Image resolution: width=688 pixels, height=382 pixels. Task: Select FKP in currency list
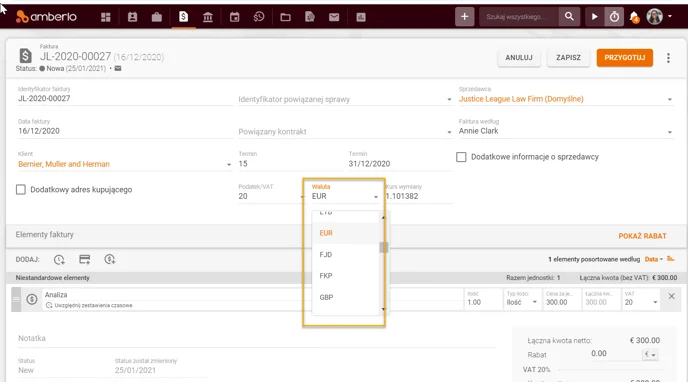pos(345,275)
